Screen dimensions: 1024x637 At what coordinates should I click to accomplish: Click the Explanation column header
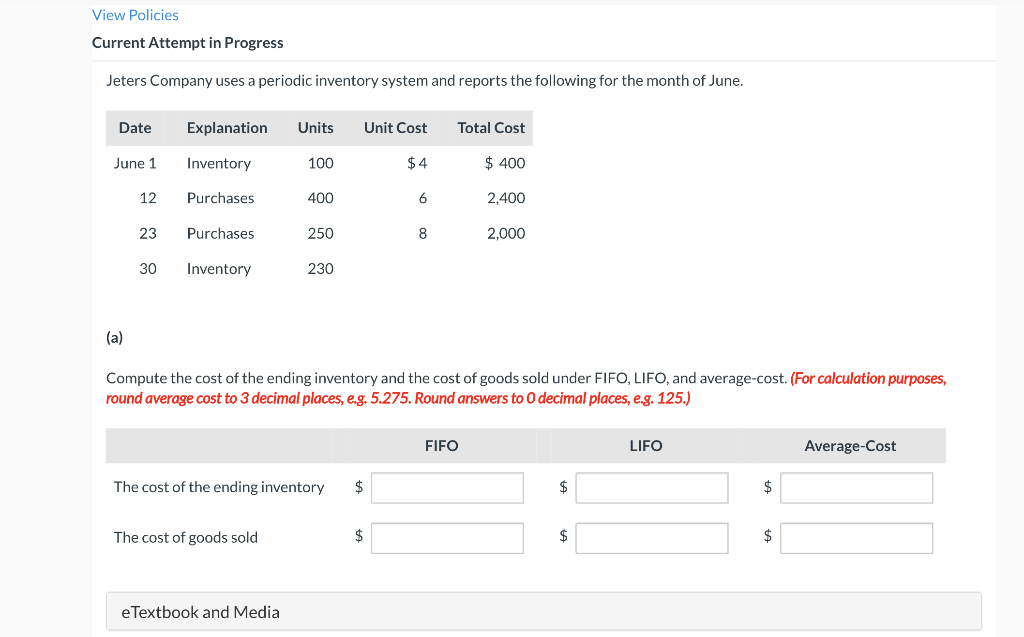pos(227,128)
